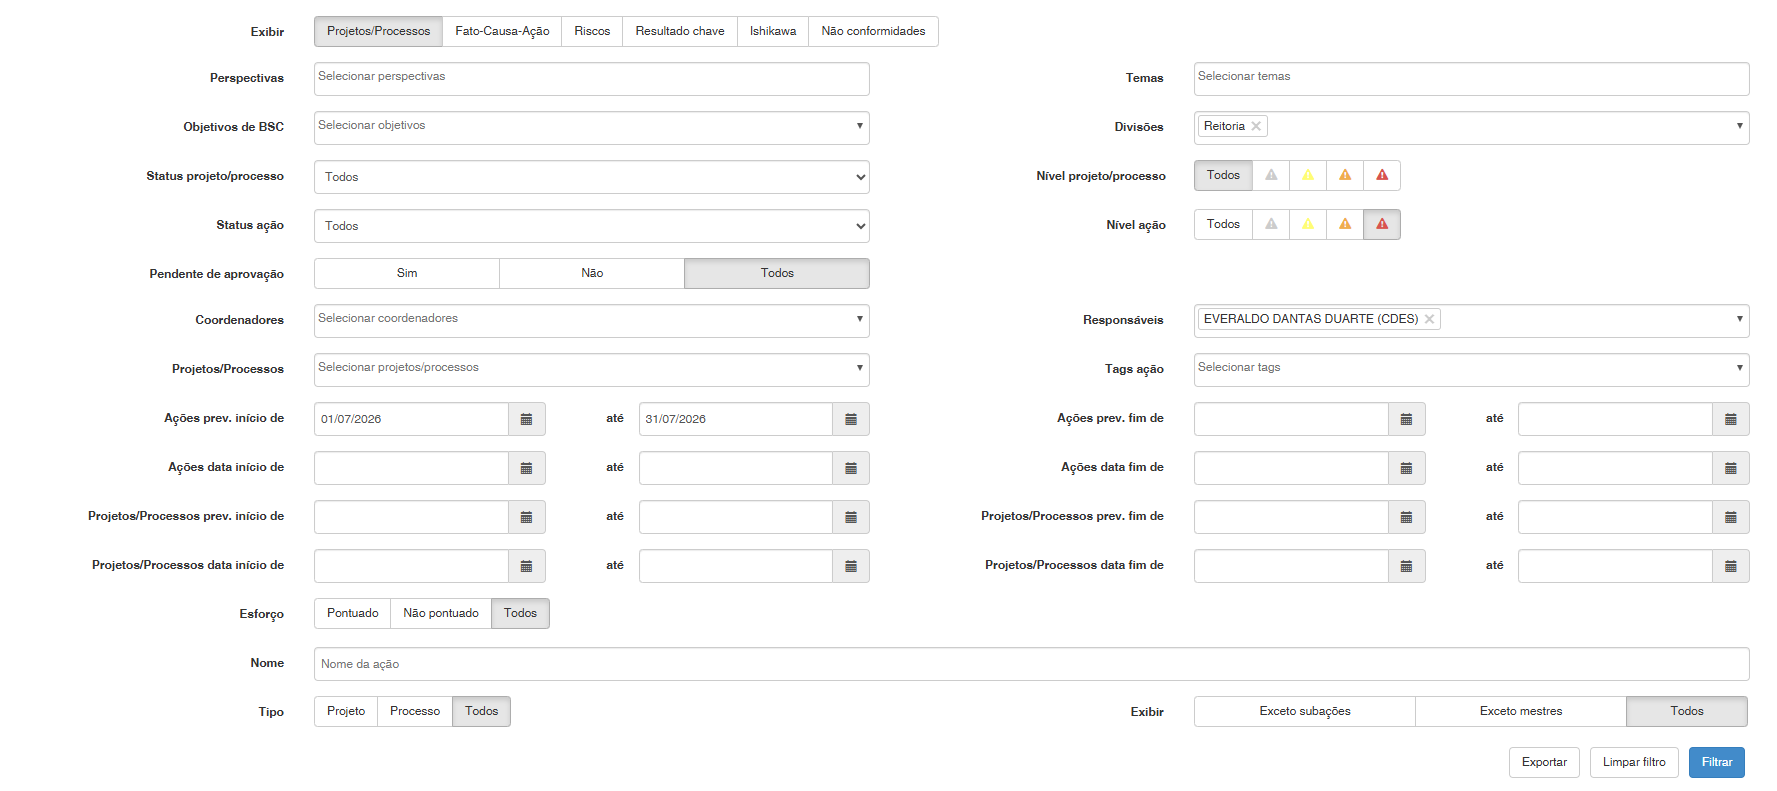Select Exceto mestres in bottom Exibir
The image size is (1777, 791).
1521,711
